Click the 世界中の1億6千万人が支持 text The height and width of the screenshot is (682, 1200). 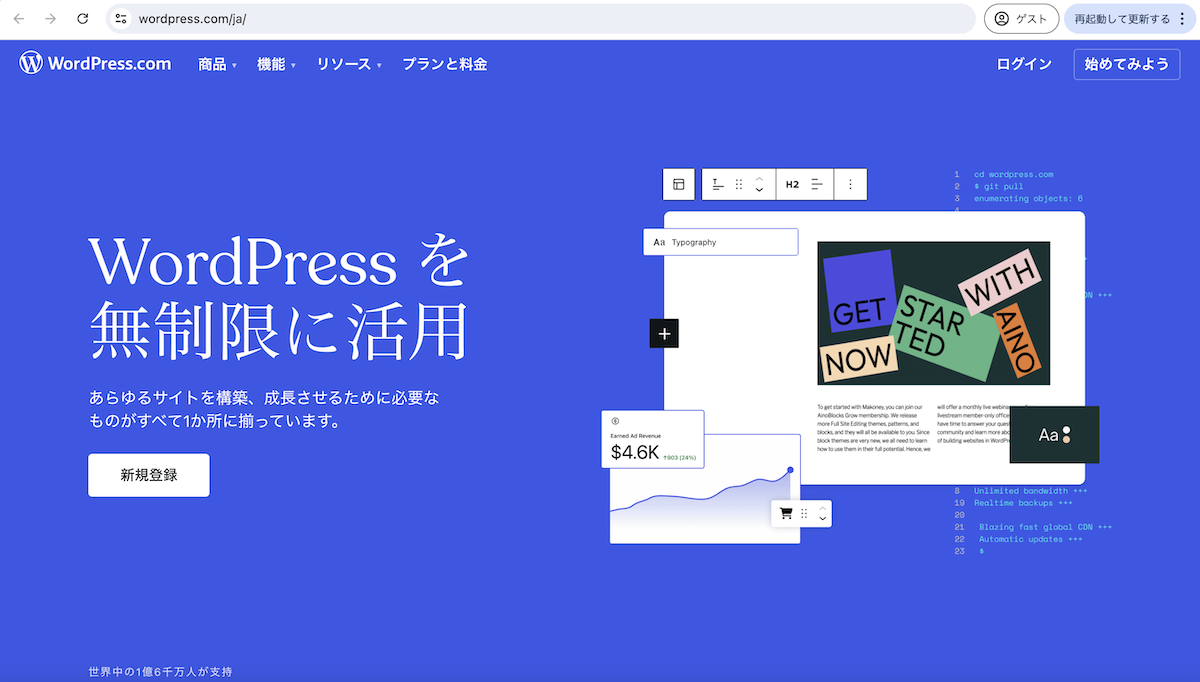coord(161,672)
